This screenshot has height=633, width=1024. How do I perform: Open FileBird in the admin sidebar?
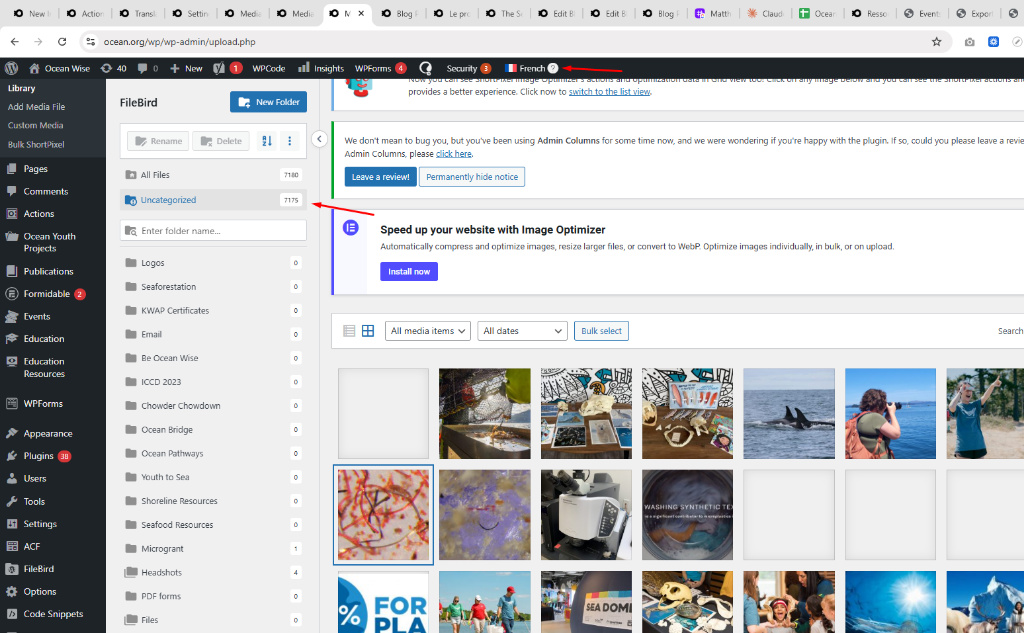39,569
